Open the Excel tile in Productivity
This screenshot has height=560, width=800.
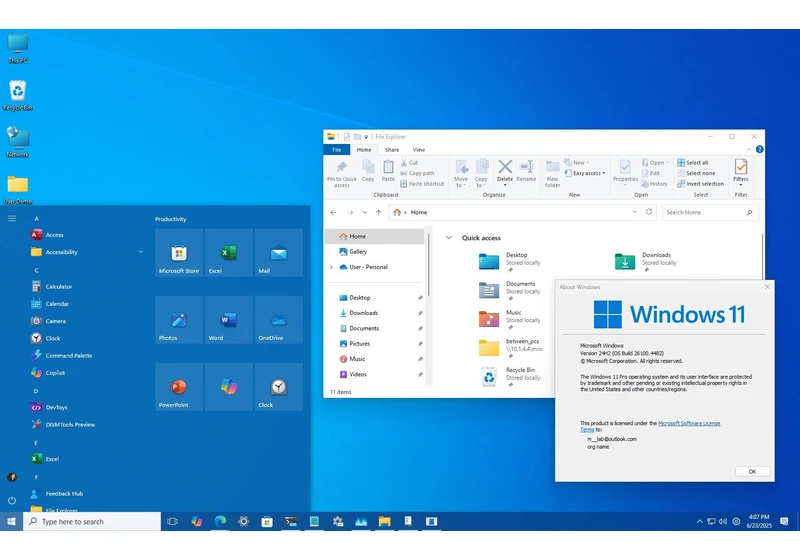229,252
